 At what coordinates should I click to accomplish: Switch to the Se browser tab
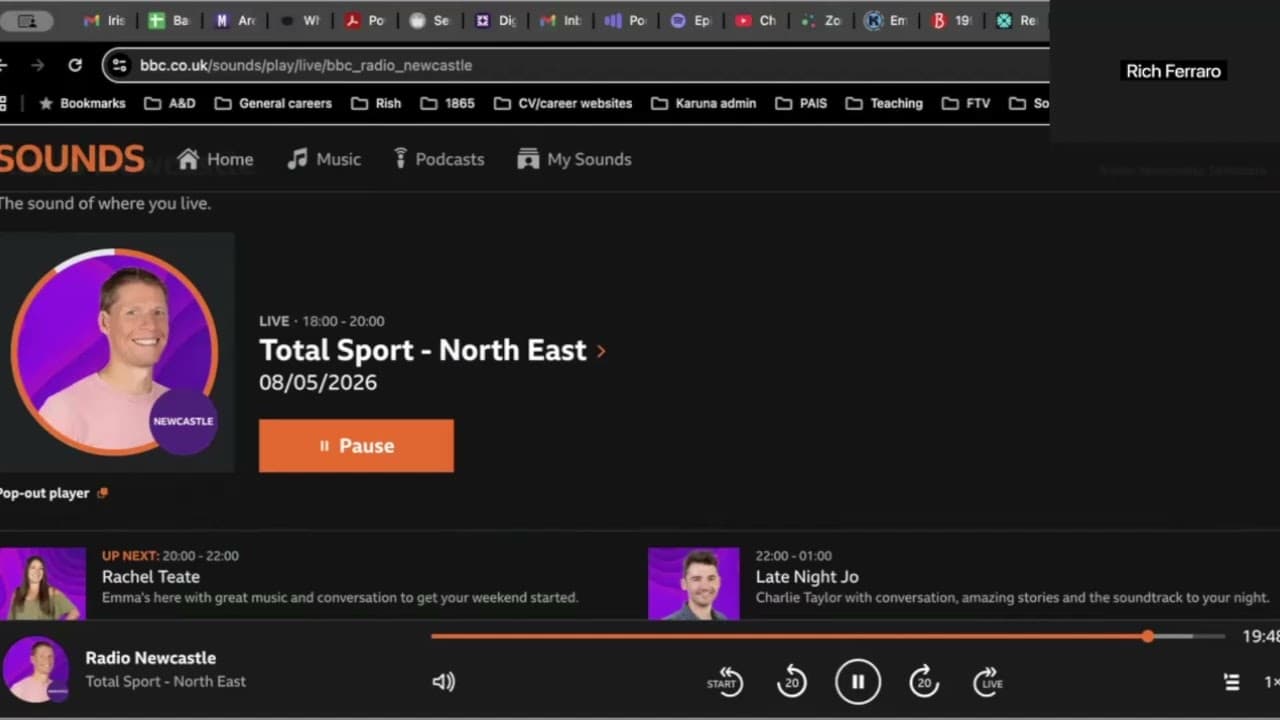pyautogui.click(x=429, y=20)
